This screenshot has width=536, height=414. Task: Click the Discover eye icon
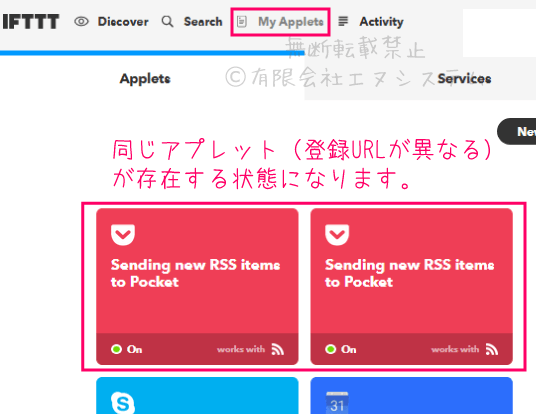(81, 22)
